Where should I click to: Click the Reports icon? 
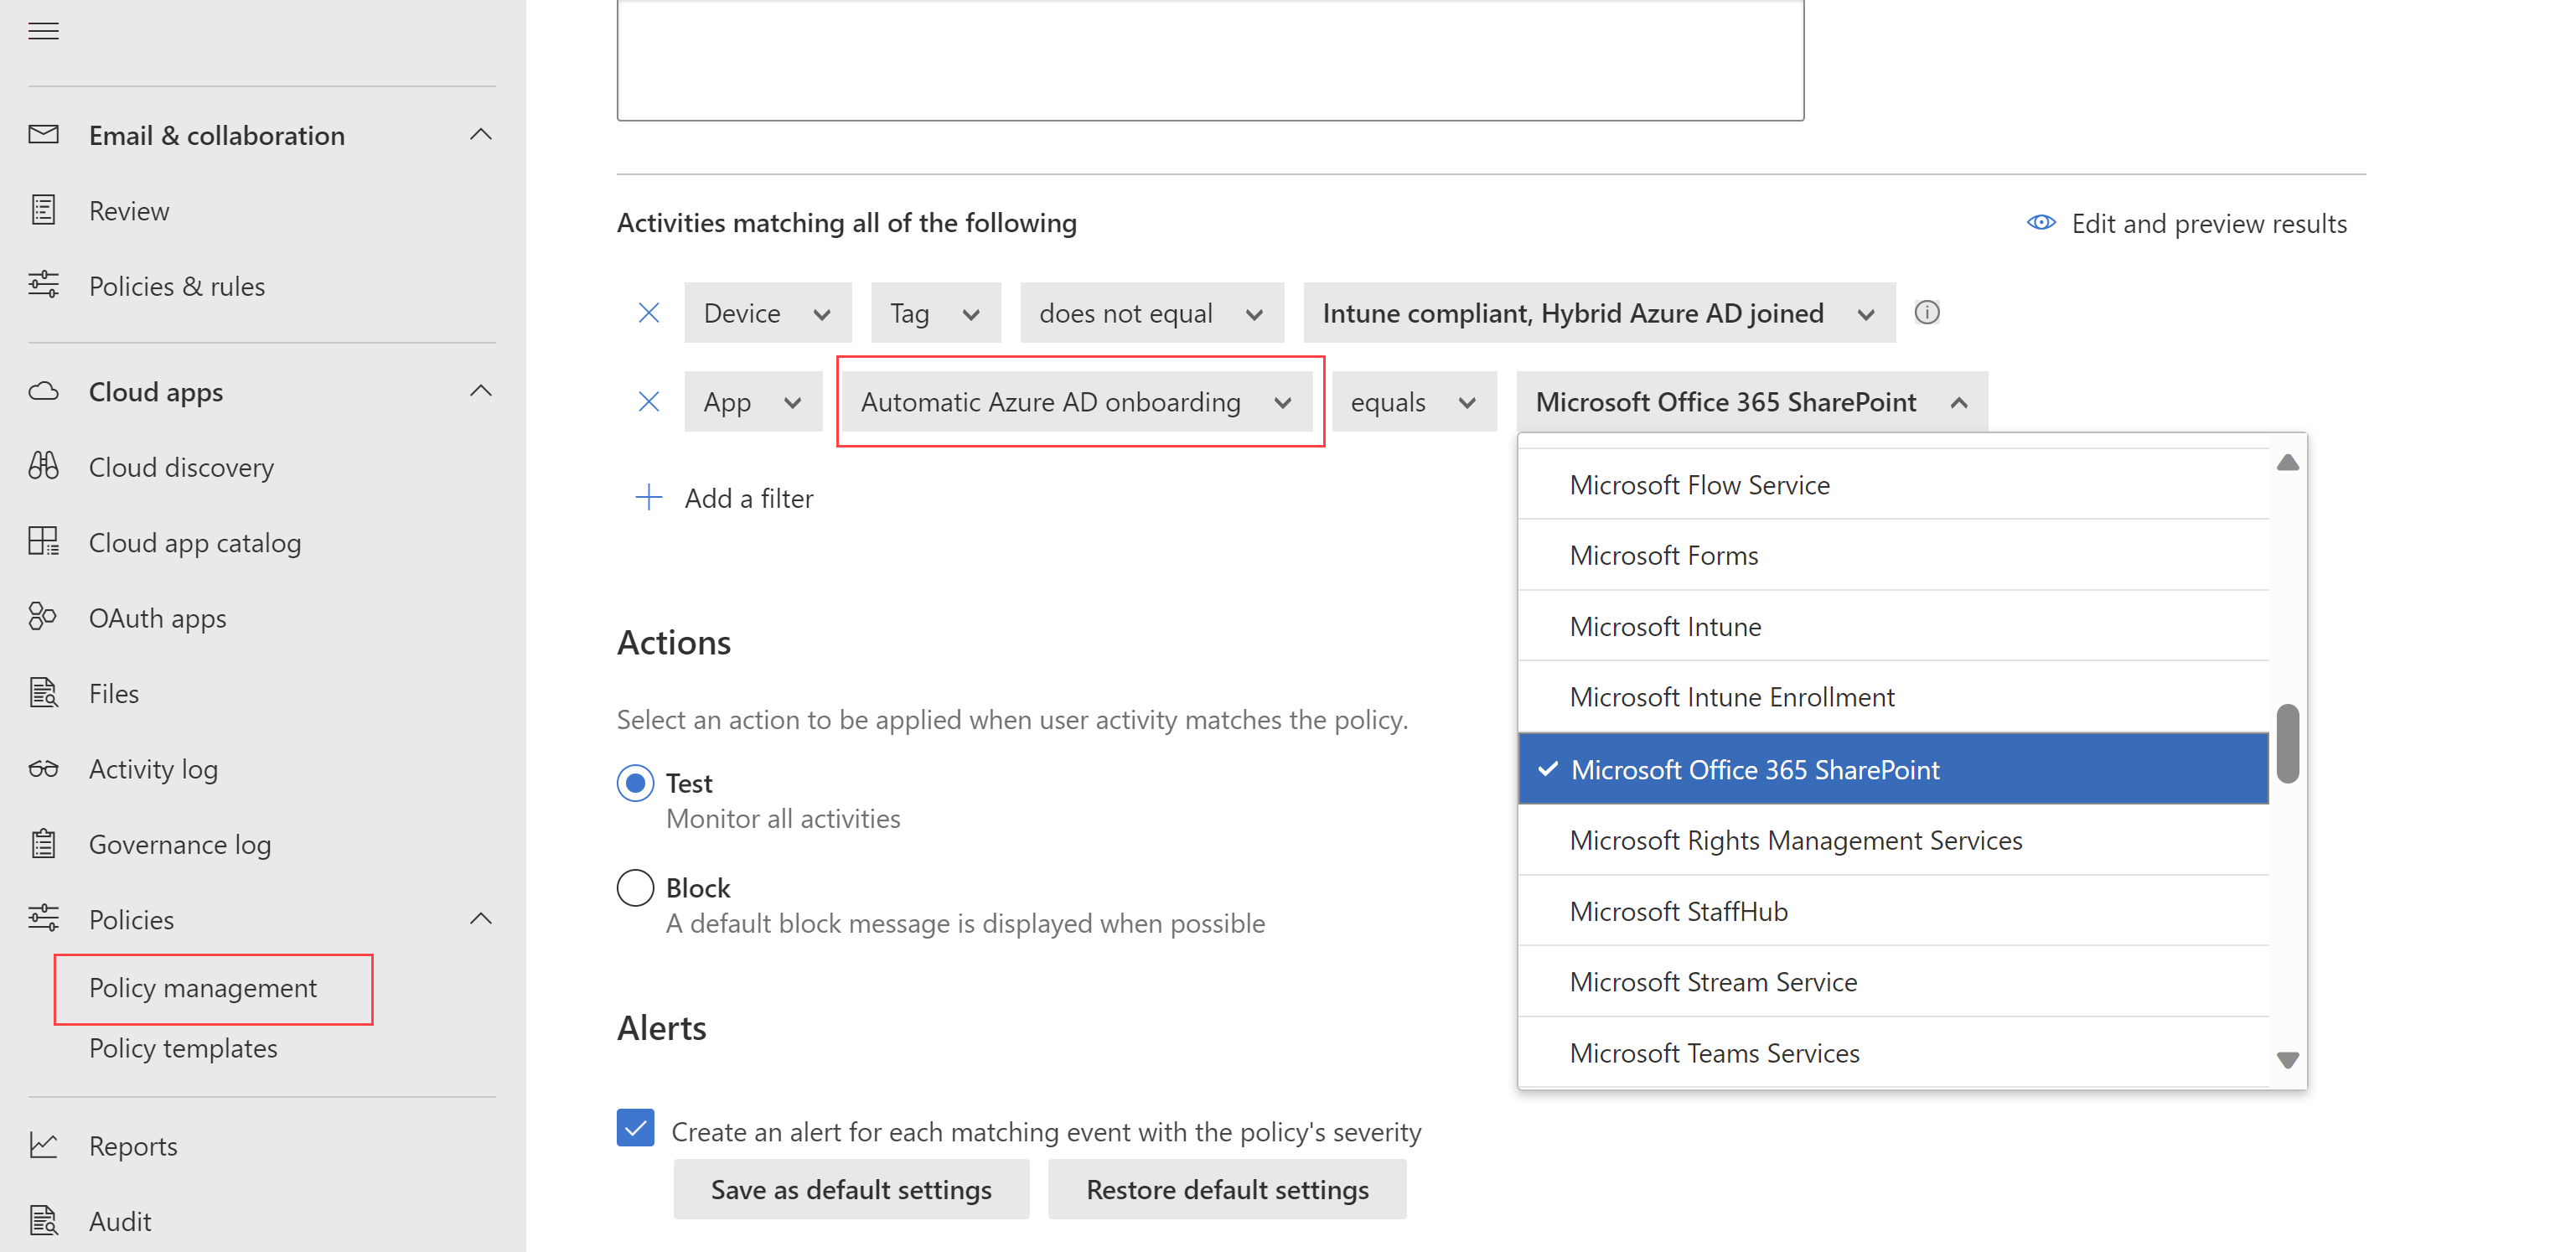[44, 1146]
